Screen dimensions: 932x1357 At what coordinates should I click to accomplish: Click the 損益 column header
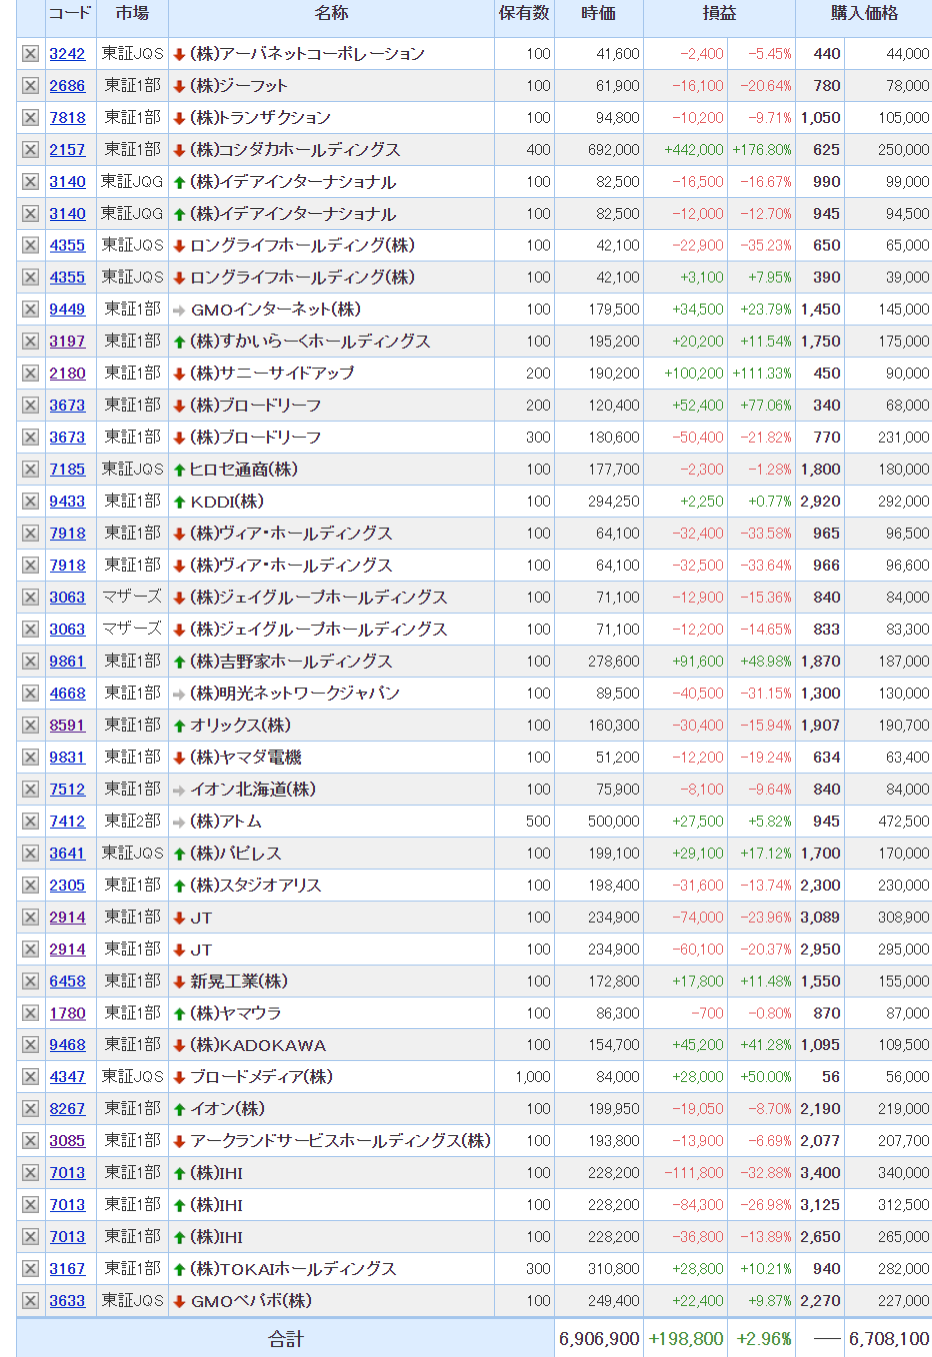click(719, 14)
